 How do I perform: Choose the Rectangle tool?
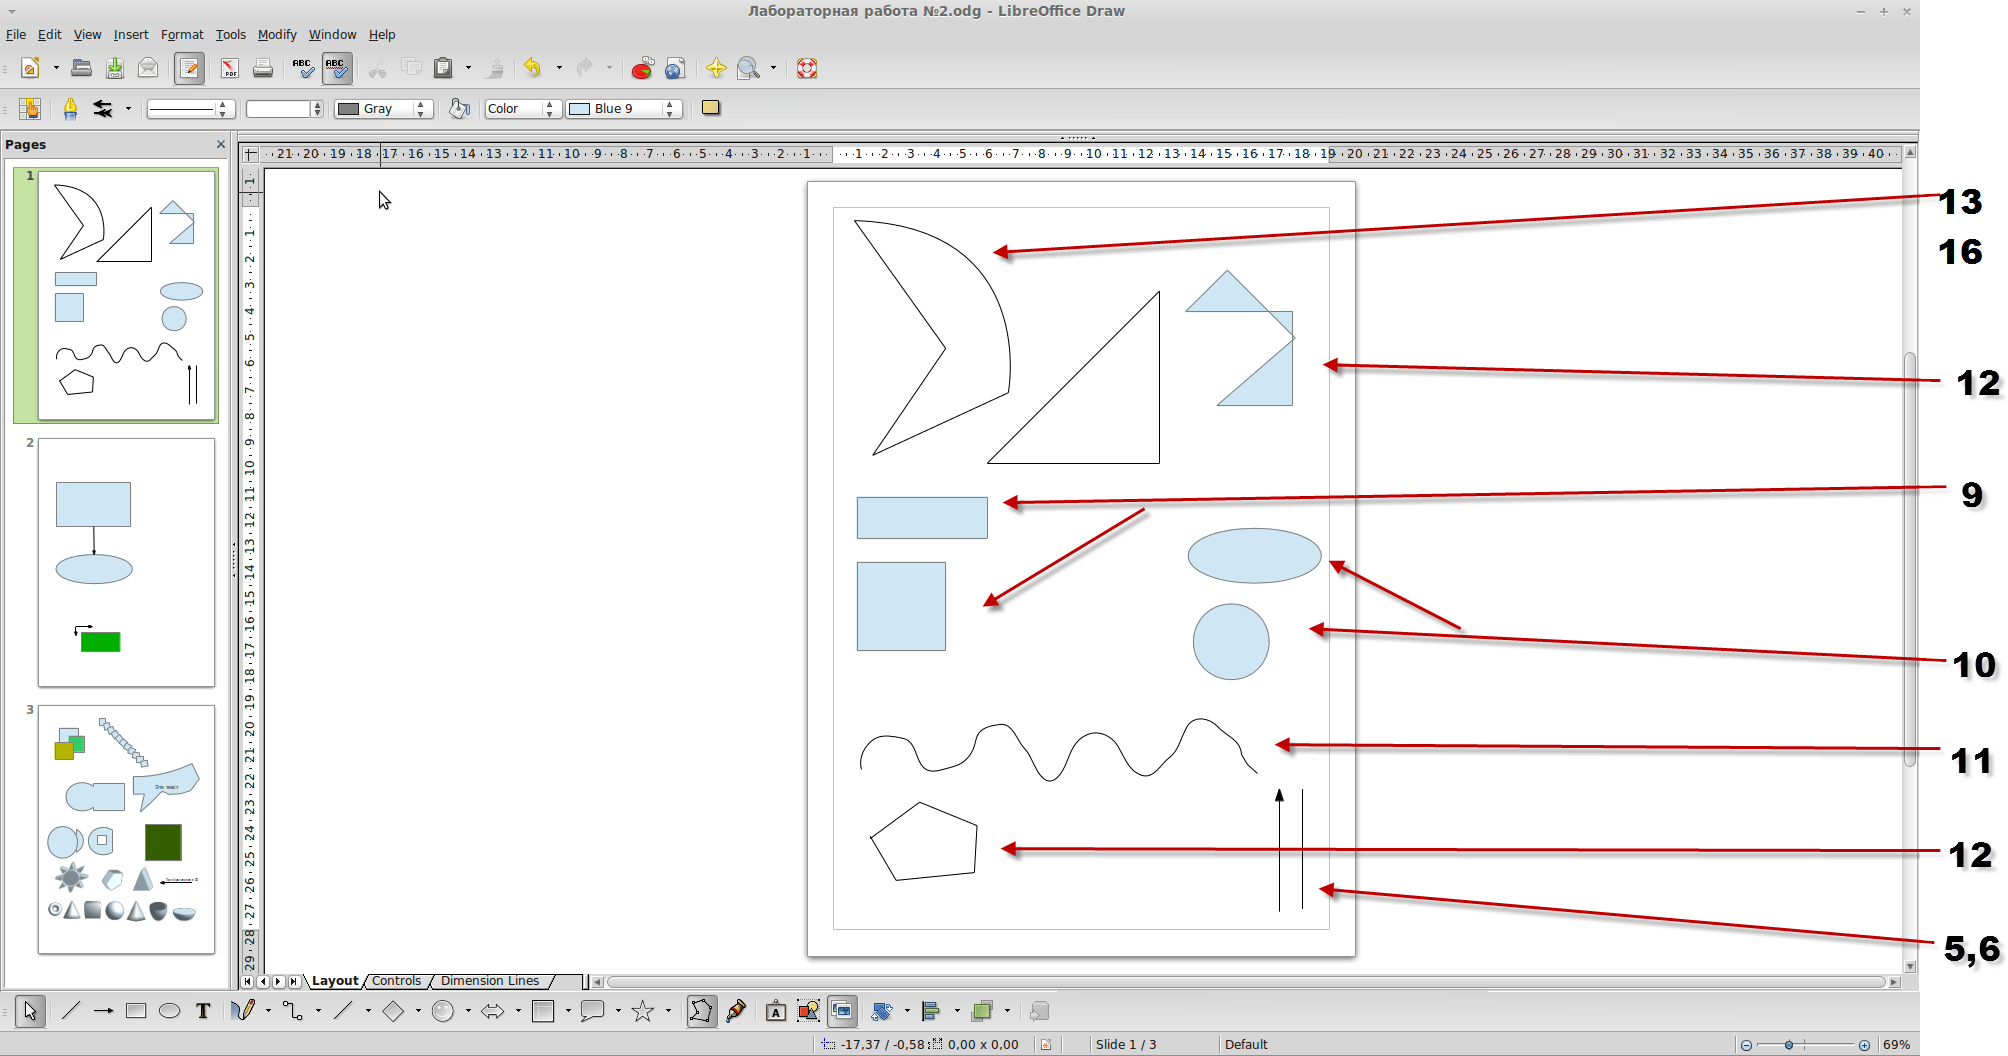pyautogui.click(x=136, y=1011)
